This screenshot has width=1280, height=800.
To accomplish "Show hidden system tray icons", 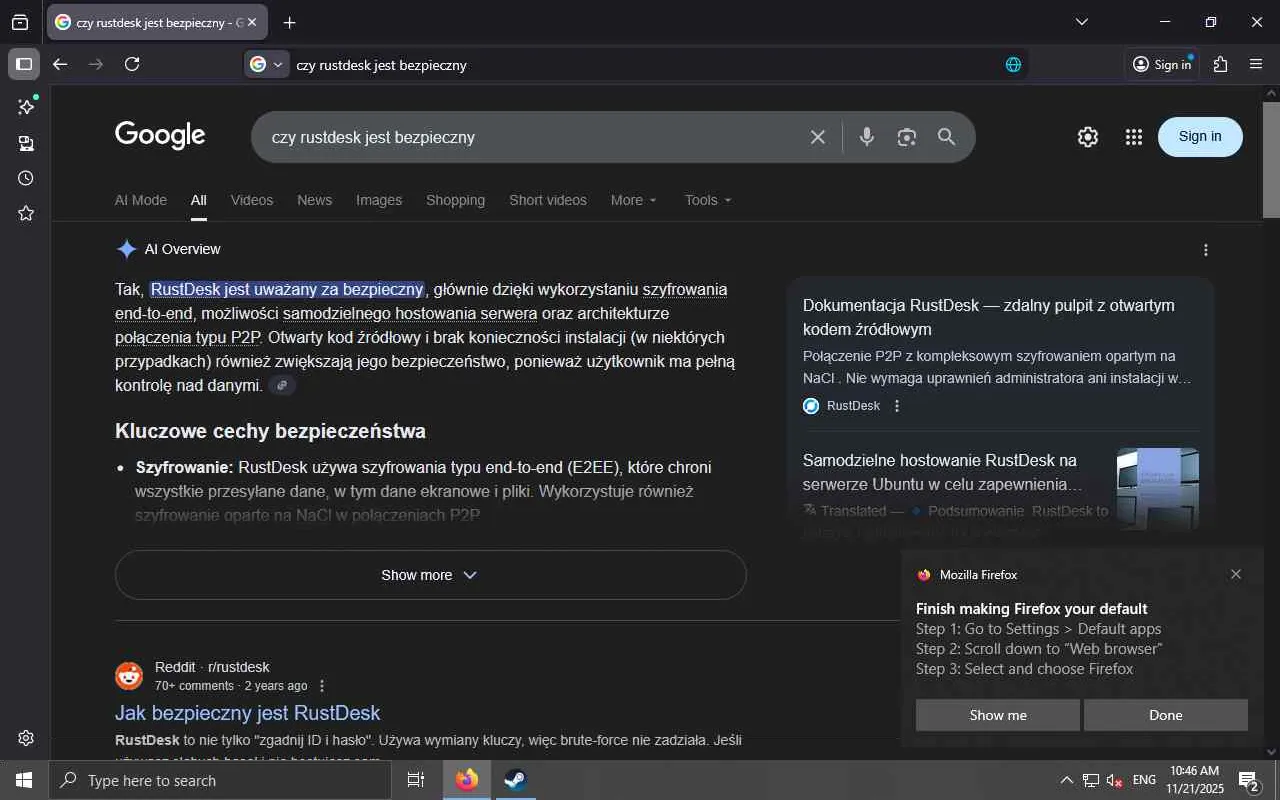I will tap(1067, 780).
